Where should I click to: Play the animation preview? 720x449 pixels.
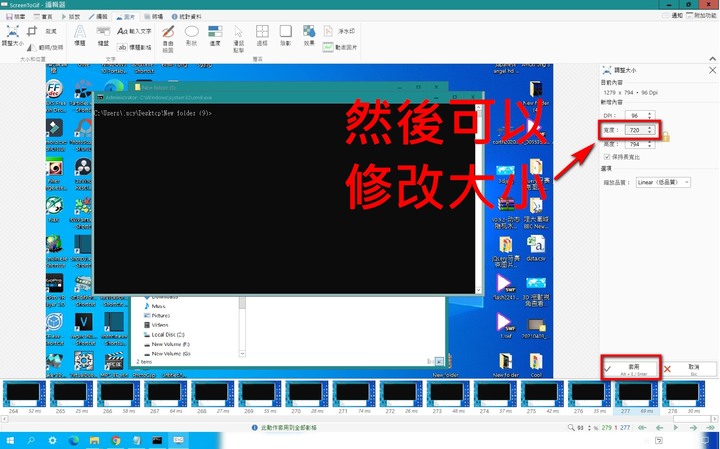pos(676,427)
